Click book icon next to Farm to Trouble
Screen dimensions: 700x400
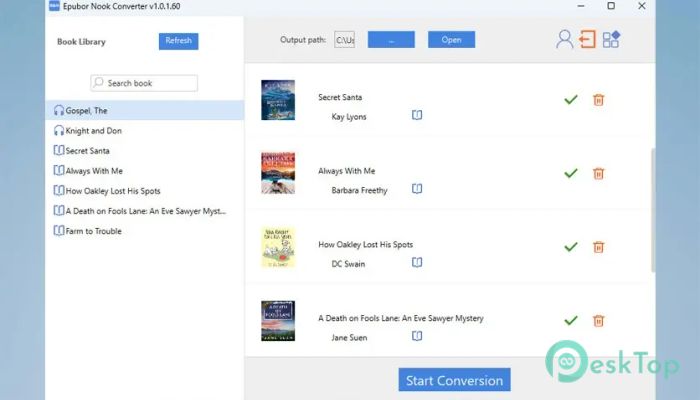[x=58, y=231]
